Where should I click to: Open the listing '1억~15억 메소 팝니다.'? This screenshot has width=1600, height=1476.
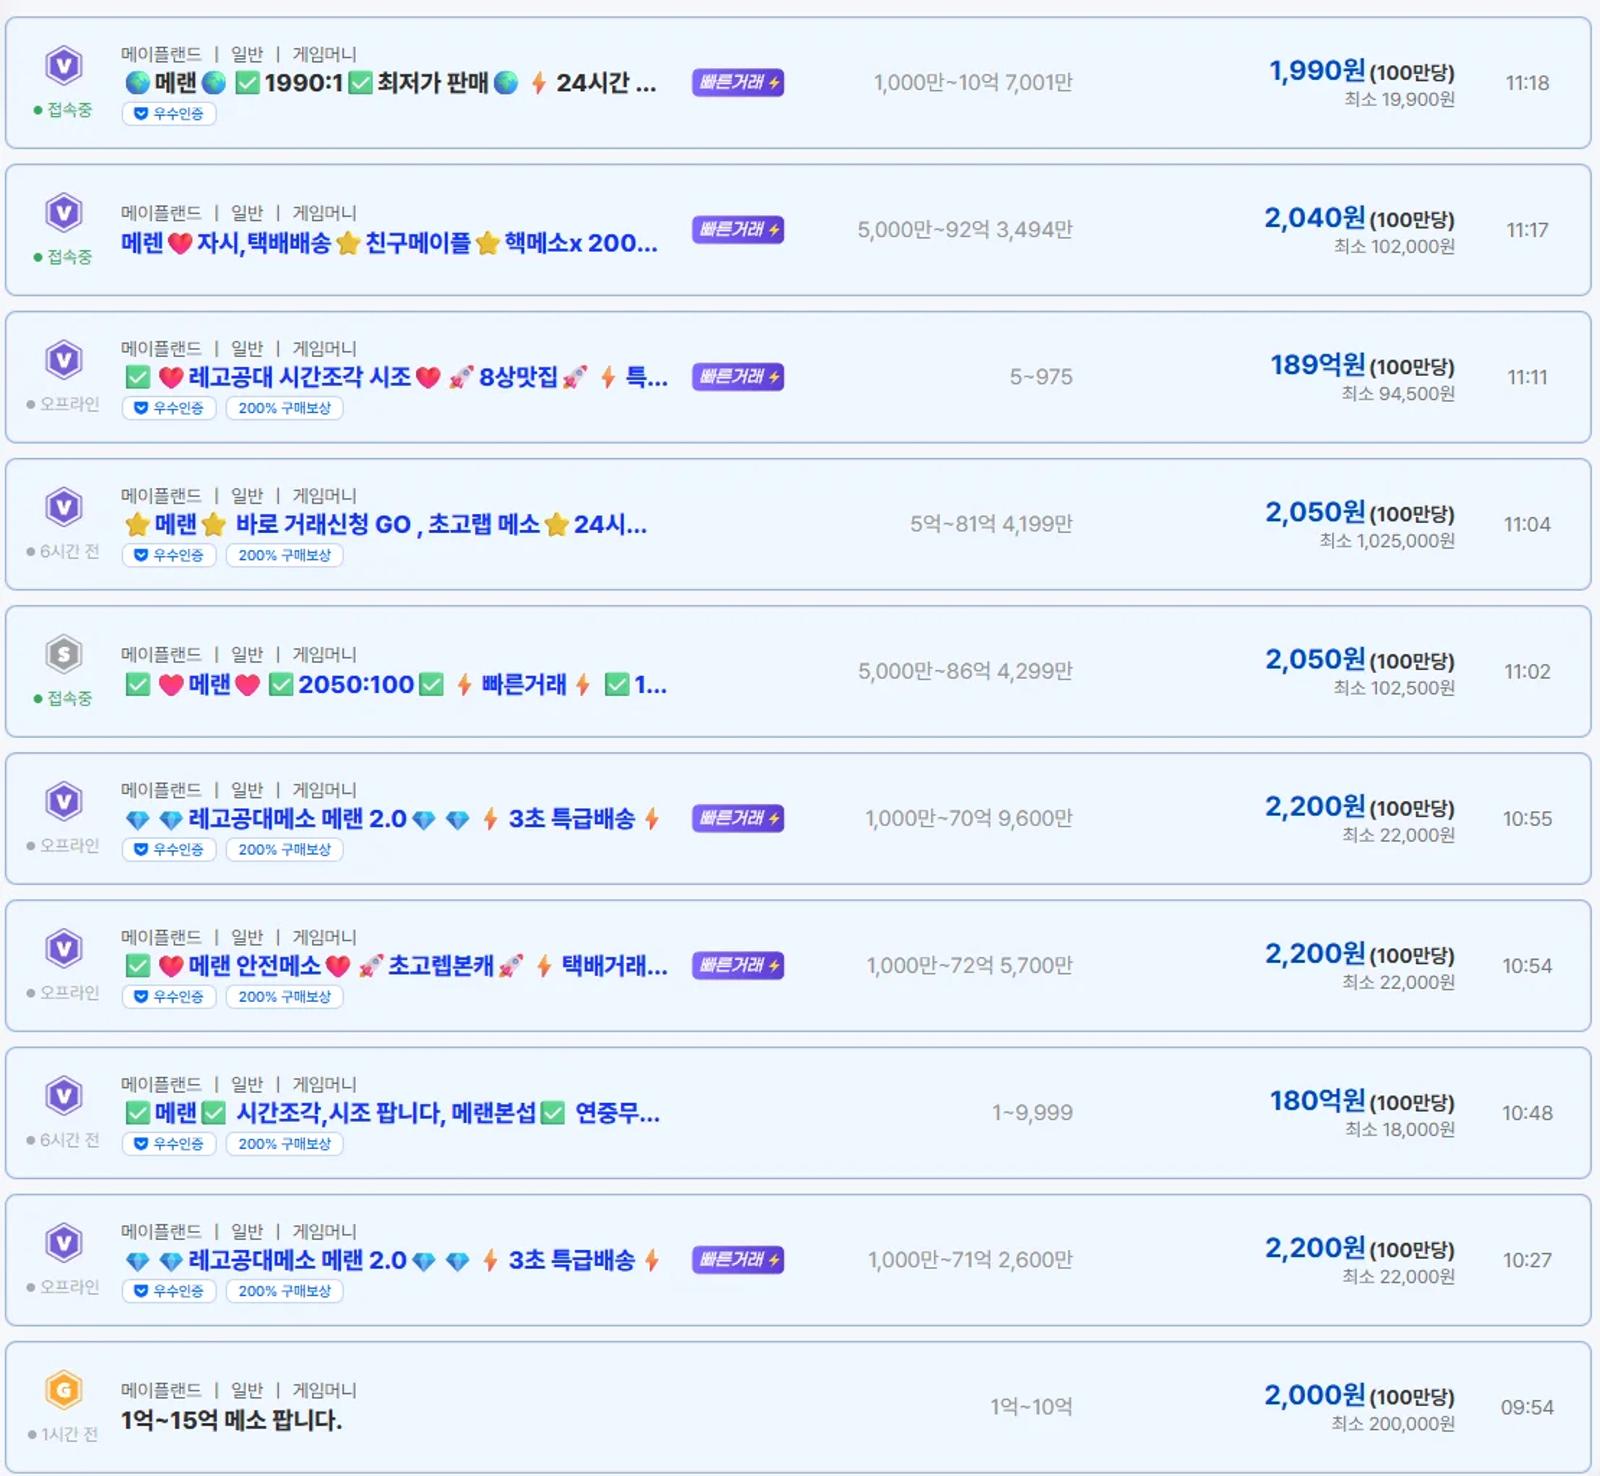pyautogui.click(x=231, y=1420)
